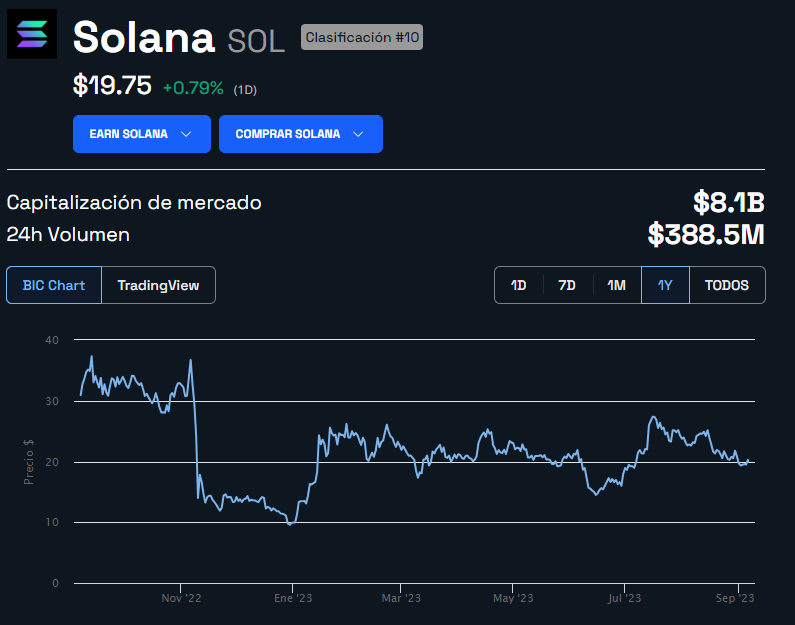Click the Sep '23 axis marker
Image resolution: width=795 pixels, height=625 pixels.
pos(735,598)
